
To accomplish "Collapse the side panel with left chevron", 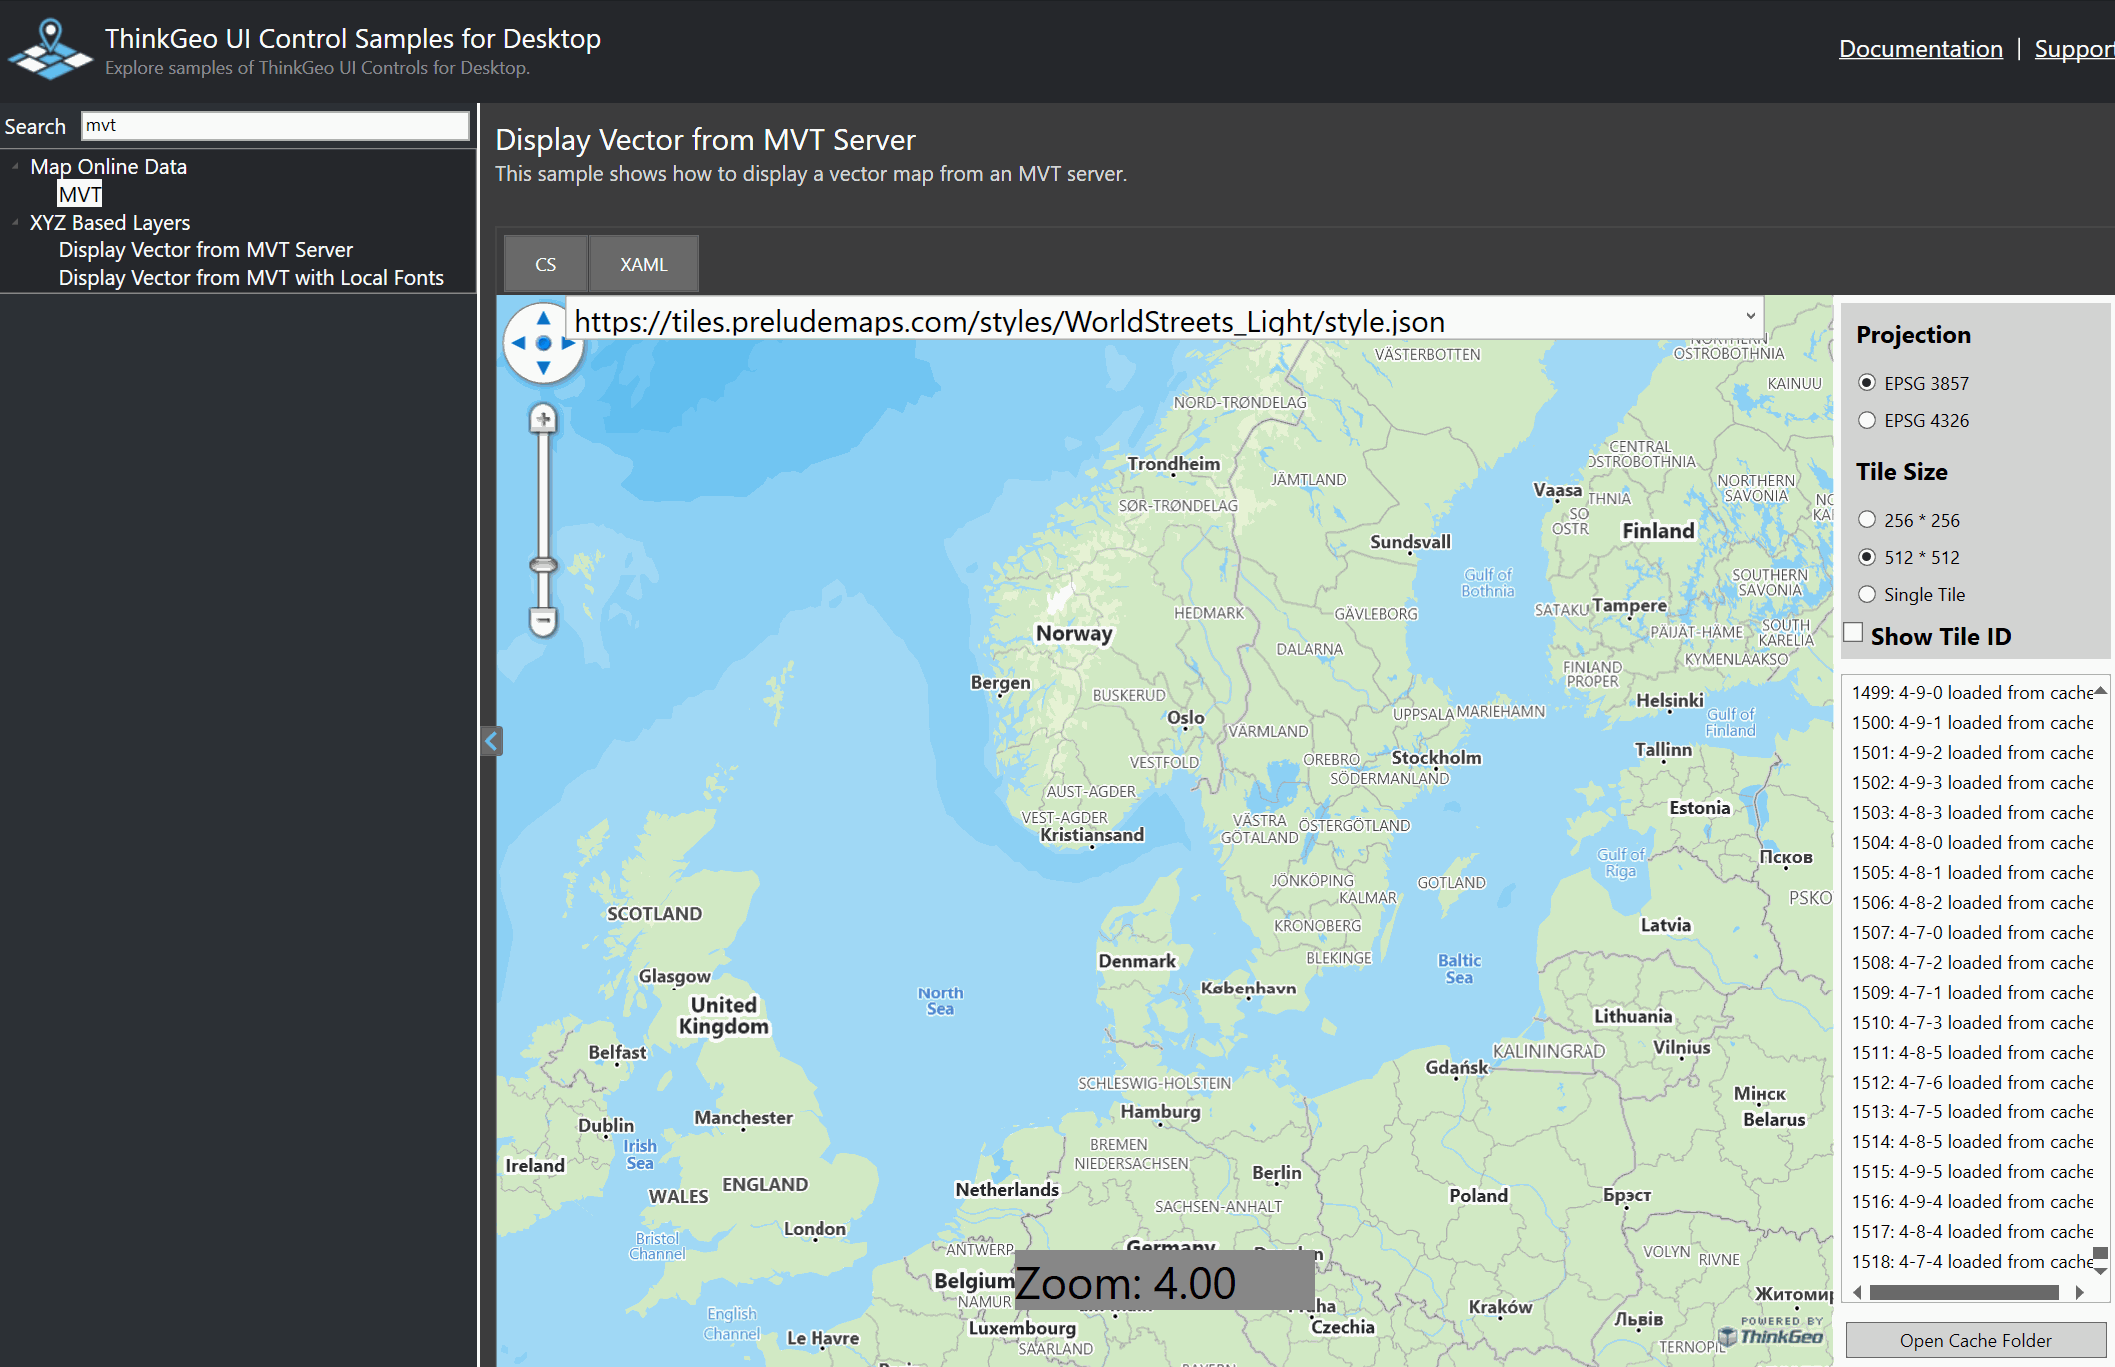I will click(491, 741).
